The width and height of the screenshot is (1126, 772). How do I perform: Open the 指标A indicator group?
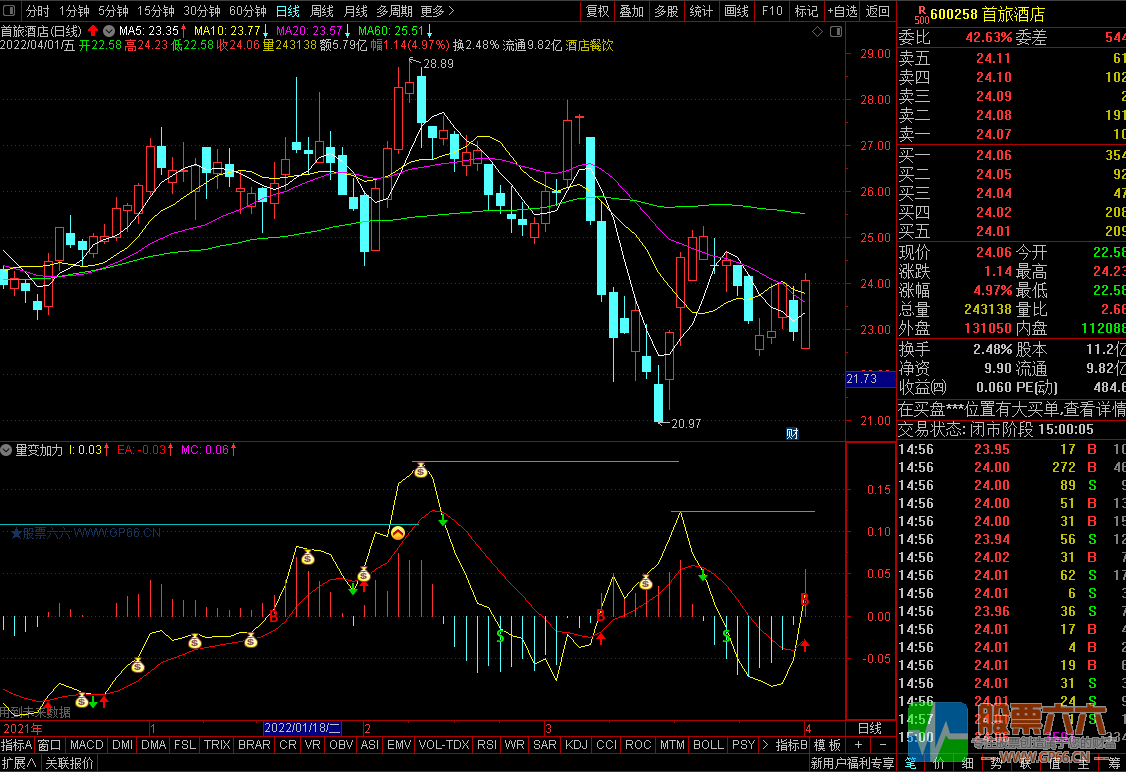coord(17,745)
